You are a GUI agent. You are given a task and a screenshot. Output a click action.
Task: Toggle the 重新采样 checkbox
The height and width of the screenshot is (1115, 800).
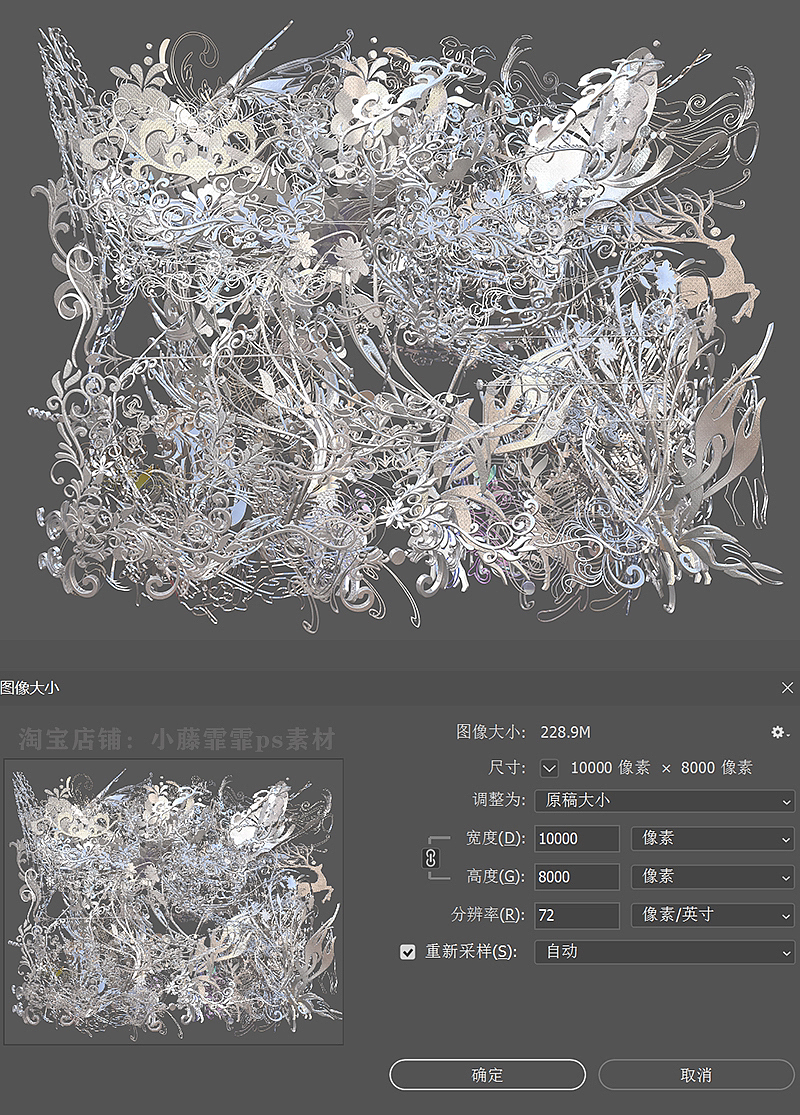click(407, 951)
